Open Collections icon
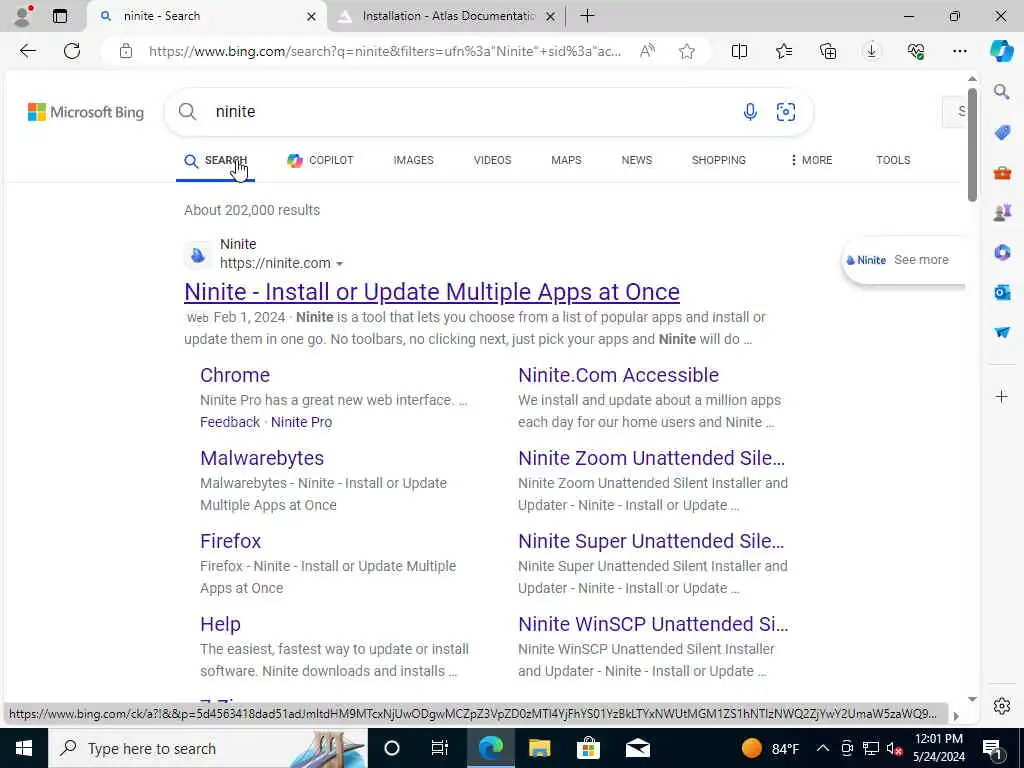This screenshot has height=768, width=1024. (x=828, y=51)
